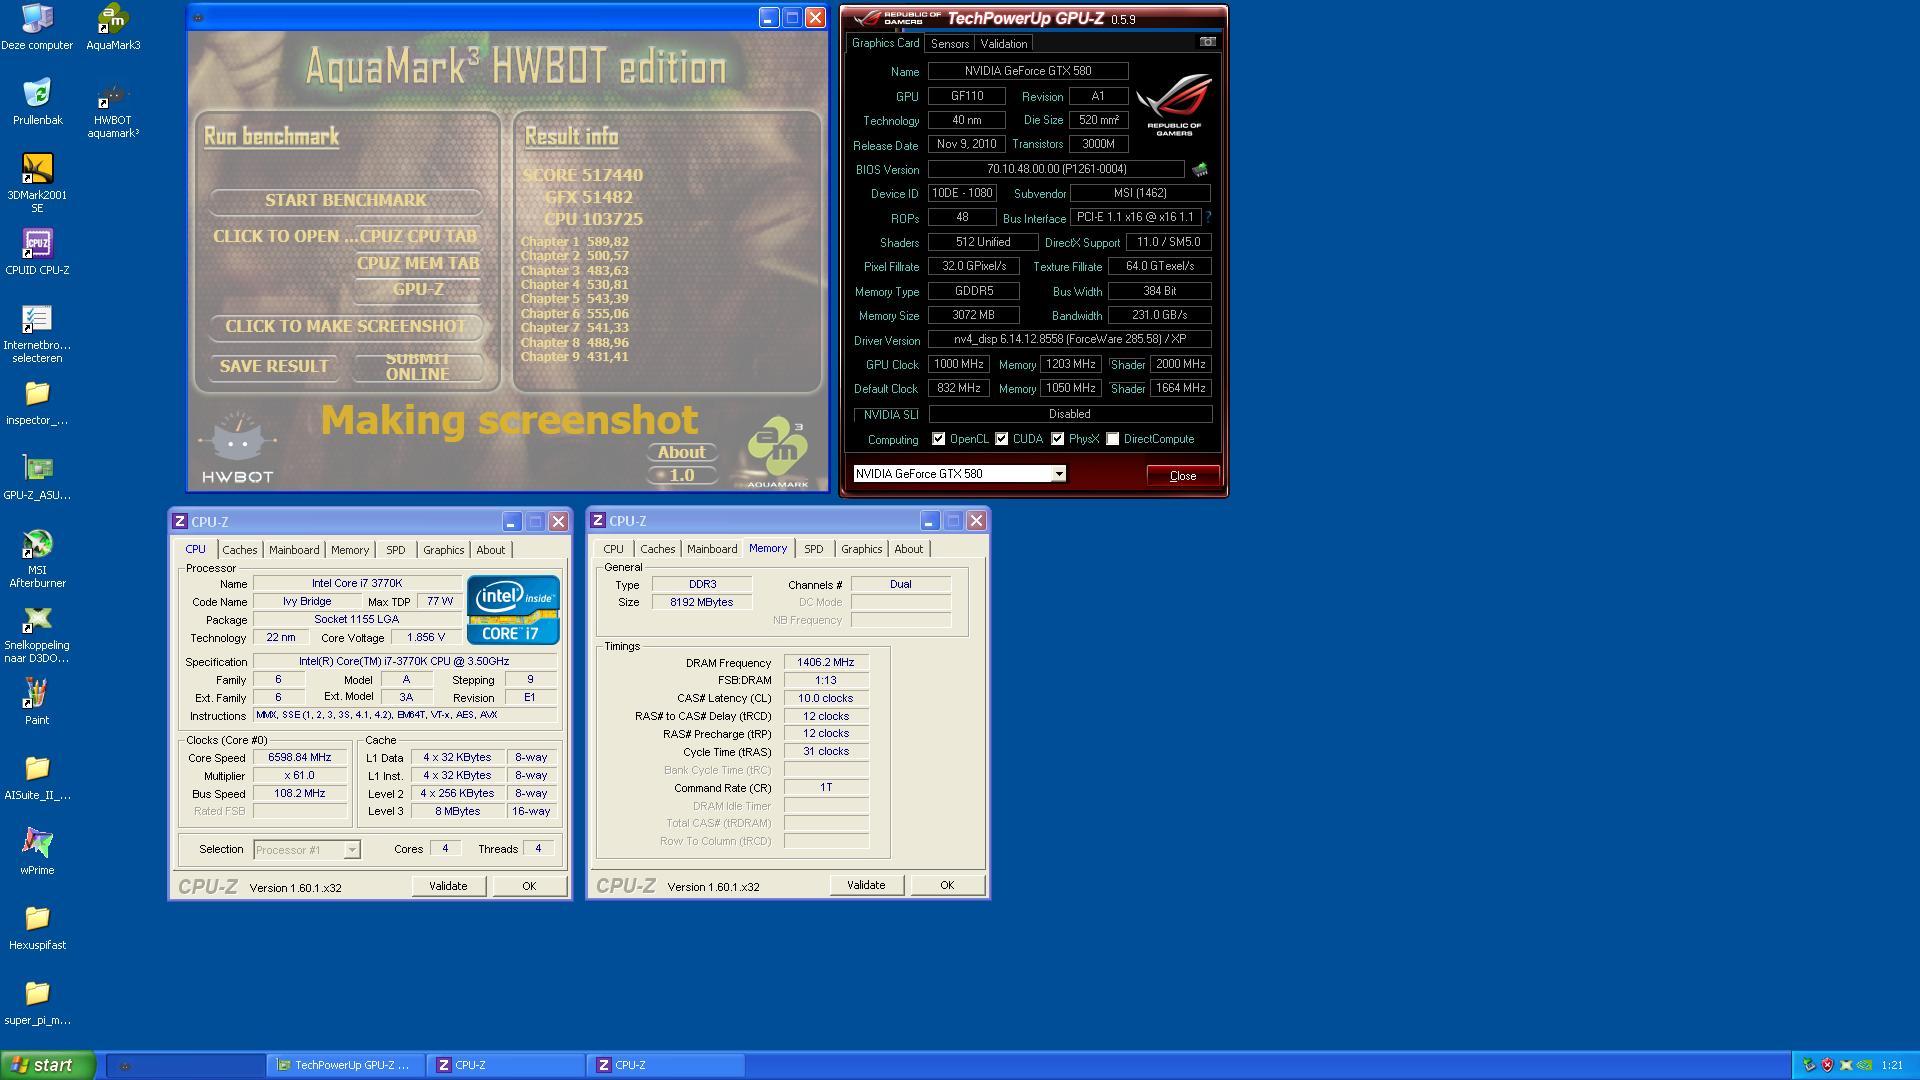The height and width of the screenshot is (1080, 1920).
Task: Select the TechPowerUp GPU-Z taskbar button
Action: coord(345,1065)
